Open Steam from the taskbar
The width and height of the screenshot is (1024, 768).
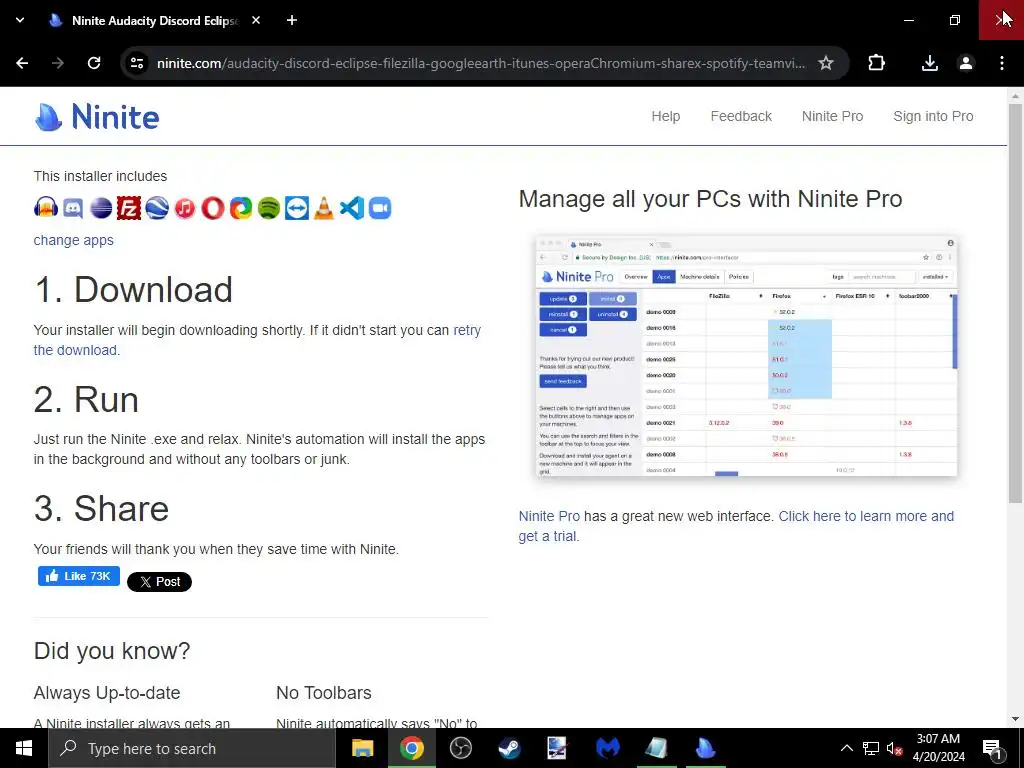[509, 748]
